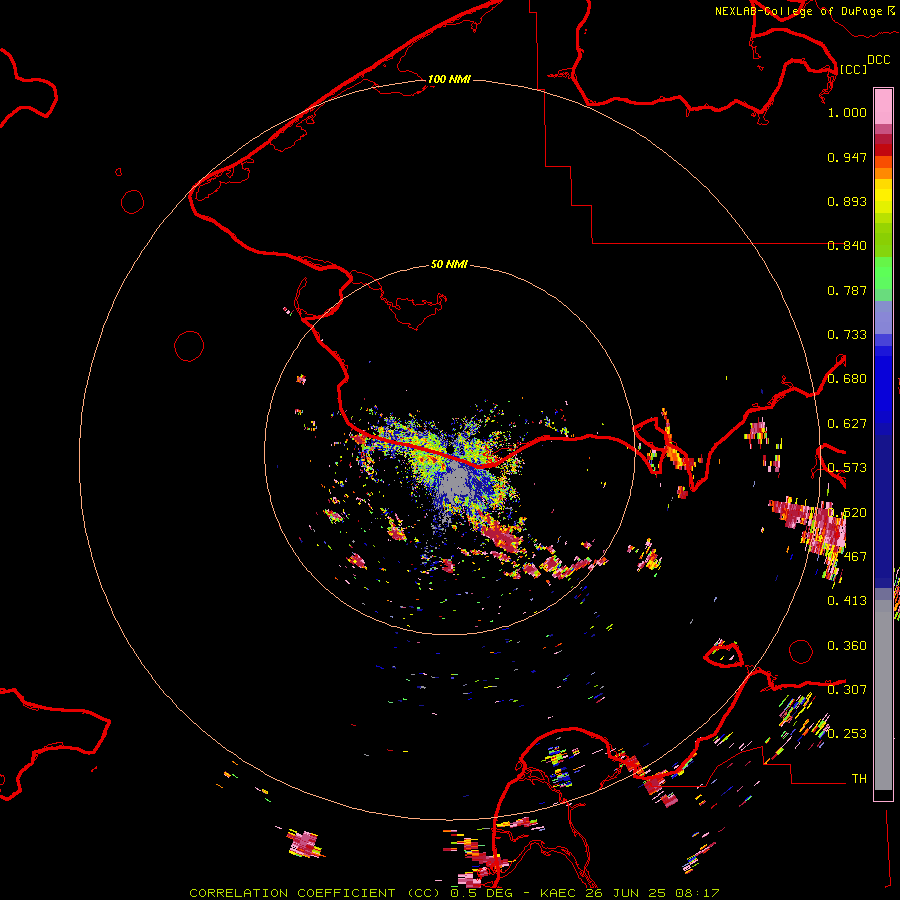This screenshot has width=900, height=900.
Task: Click the 50 NMI range ring label
Action: [449, 264]
